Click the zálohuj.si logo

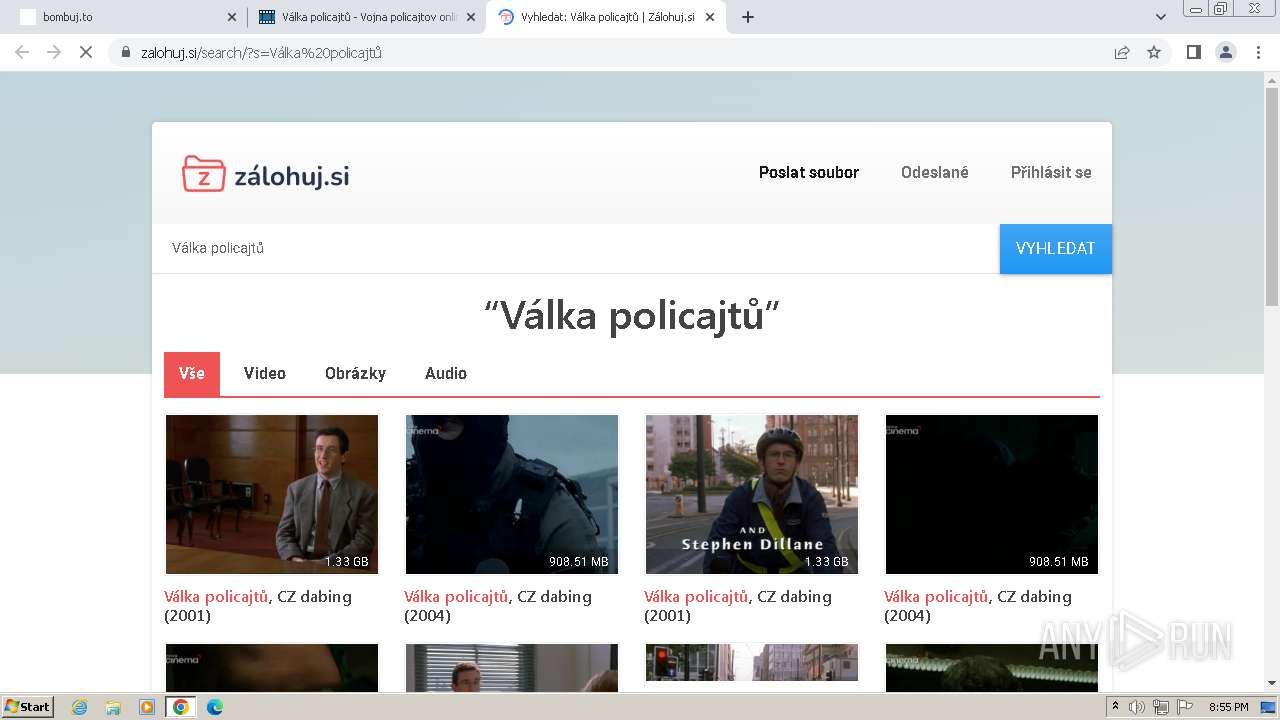tap(266, 174)
